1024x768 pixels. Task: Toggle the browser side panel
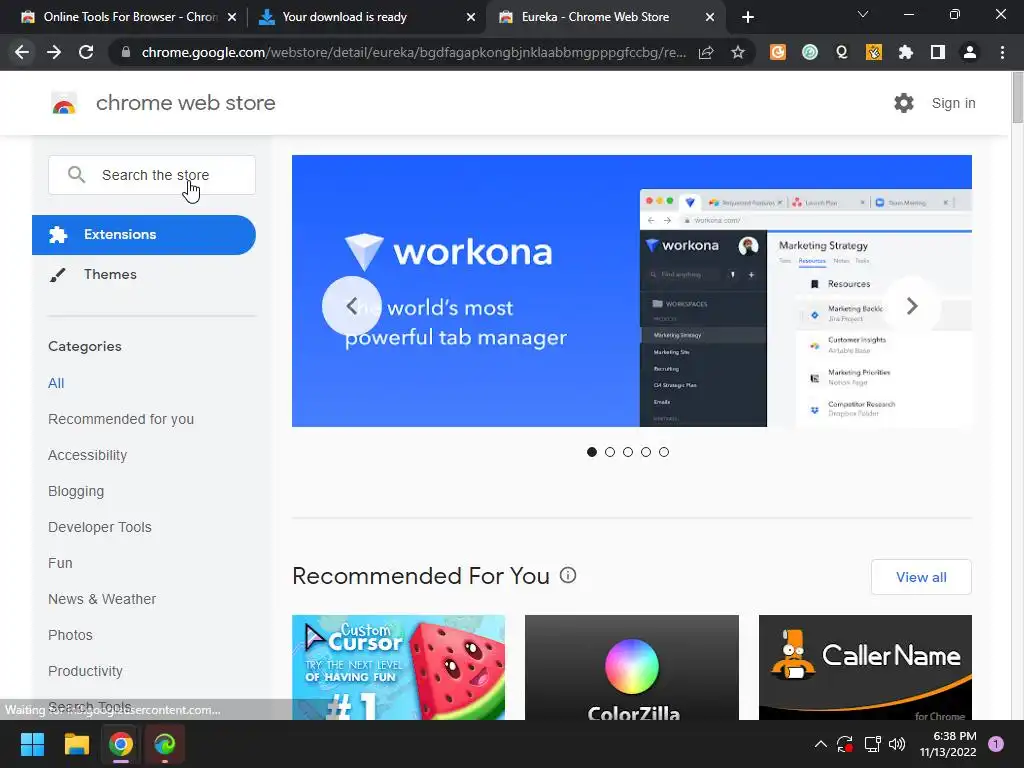coord(938,52)
